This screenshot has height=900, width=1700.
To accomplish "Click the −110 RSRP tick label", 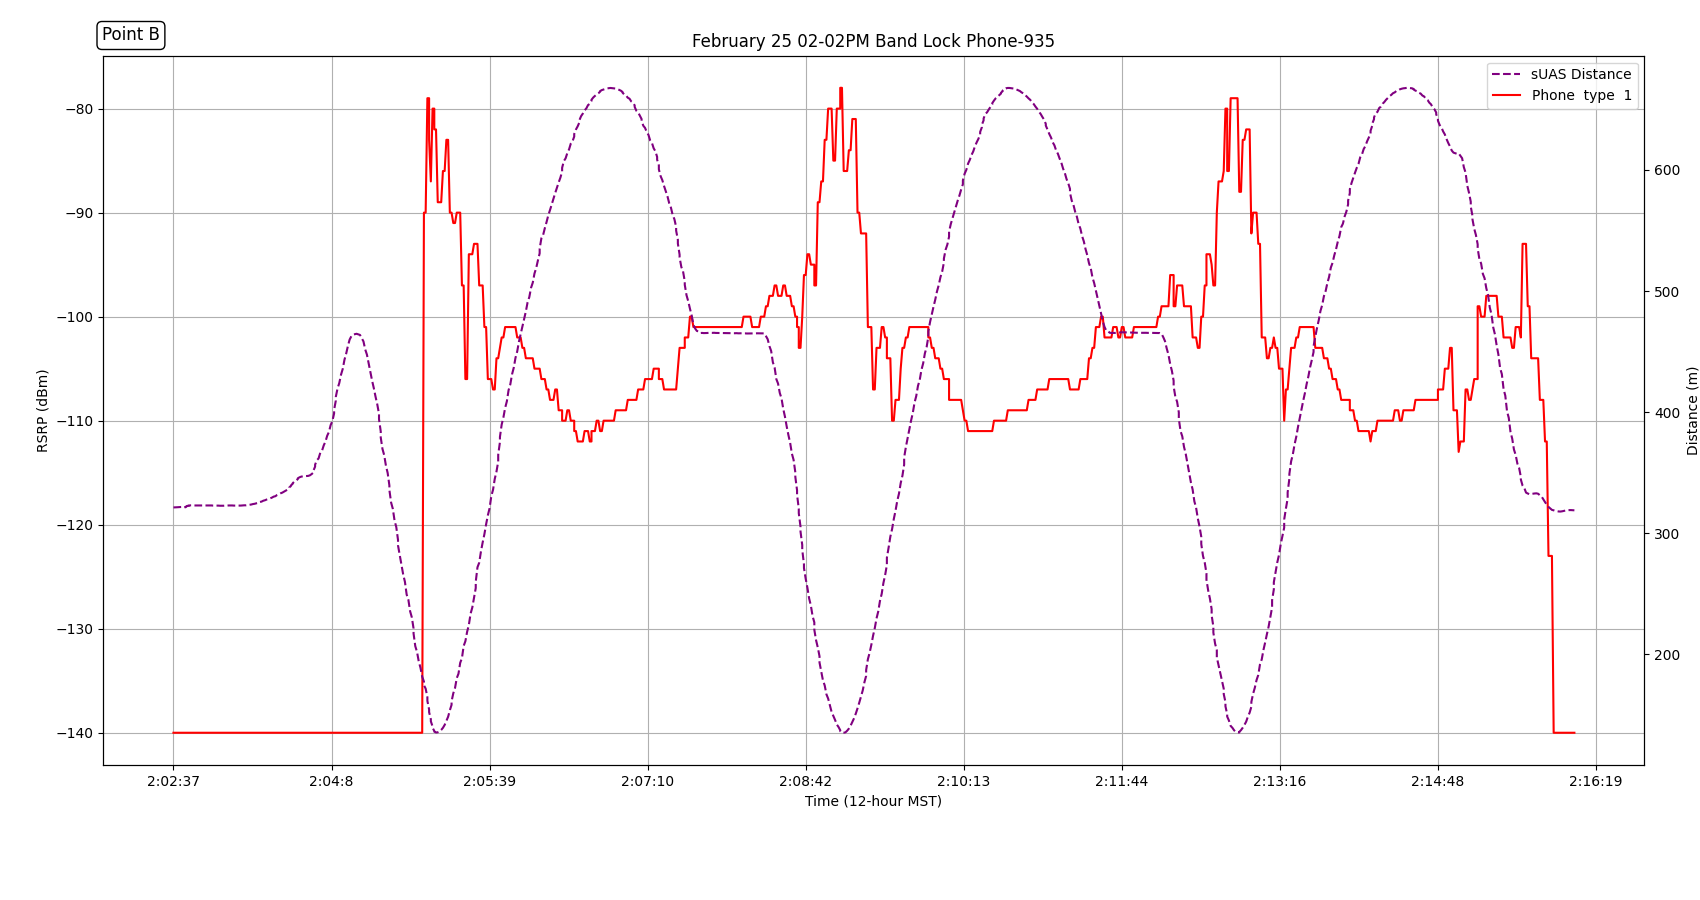I will 74,422.
